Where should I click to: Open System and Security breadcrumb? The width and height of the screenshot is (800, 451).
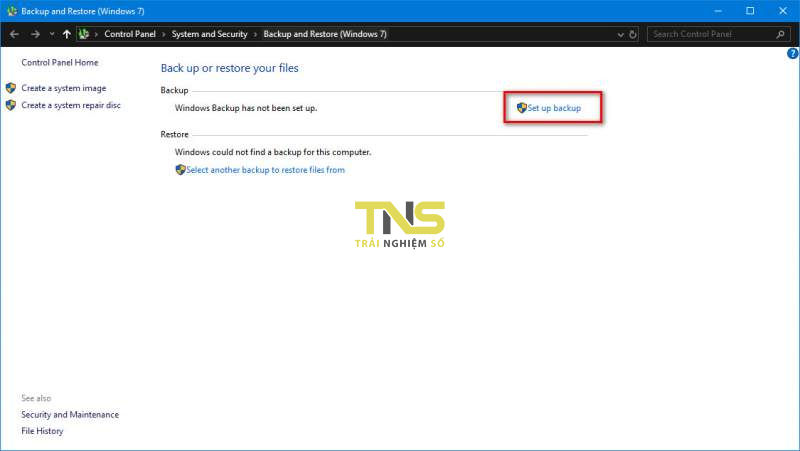coord(209,34)
